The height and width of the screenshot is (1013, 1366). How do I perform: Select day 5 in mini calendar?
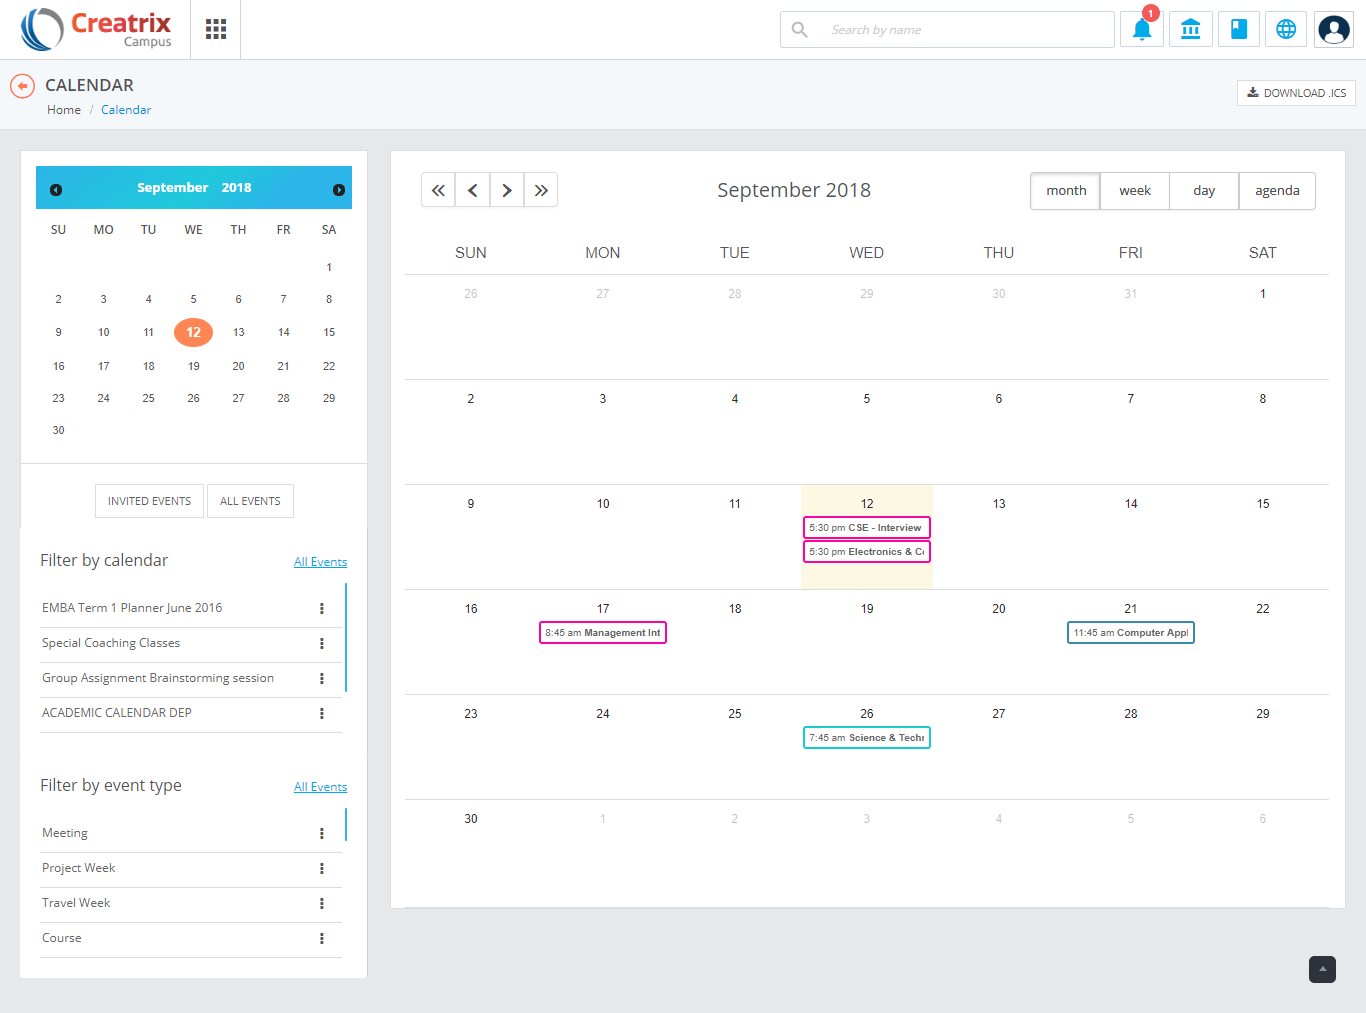click(x=193, y=299)
